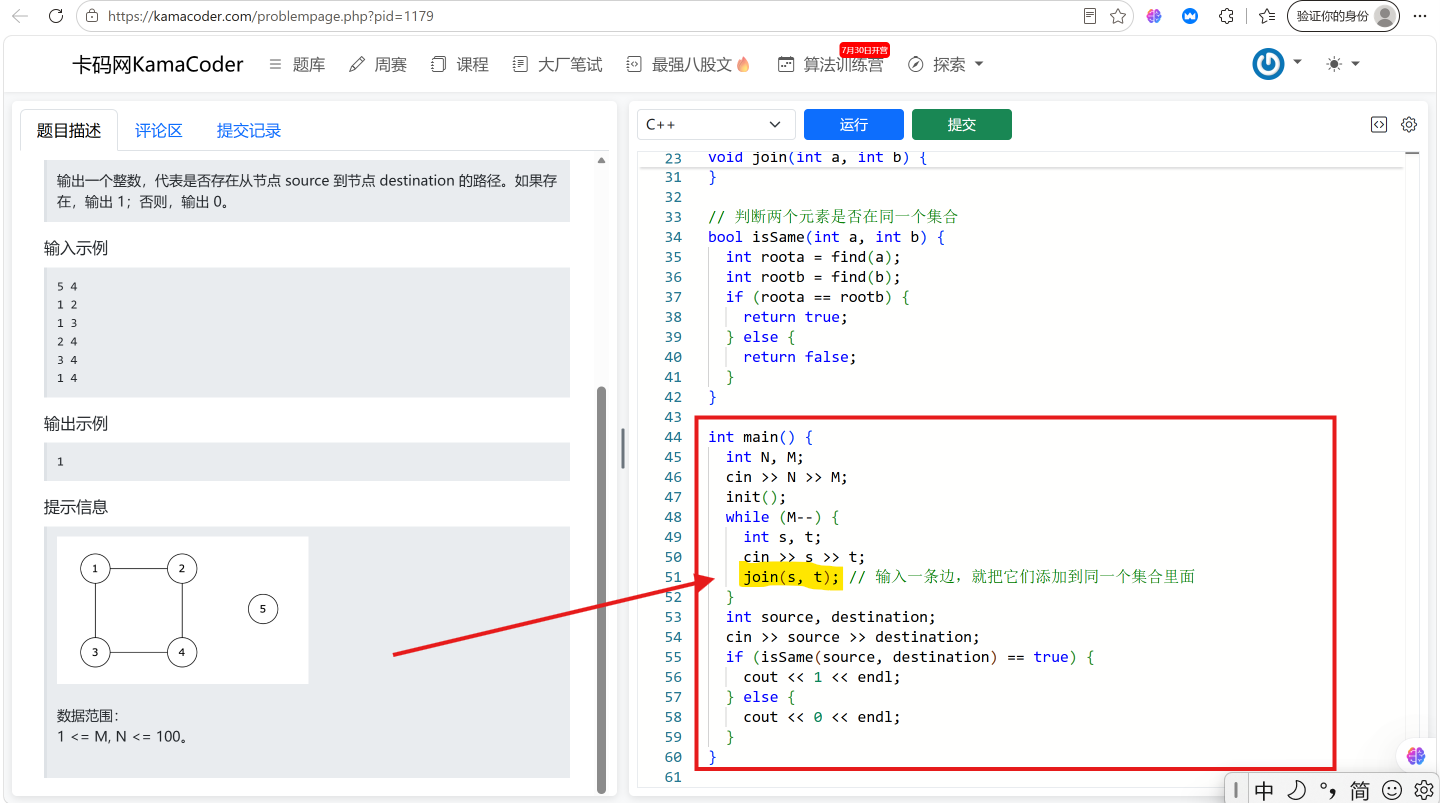Image resolution: width=1440 pixels, height=804 pixels.
Task: Open the 大厂笔试 menu item
Action: pos(557,64)
